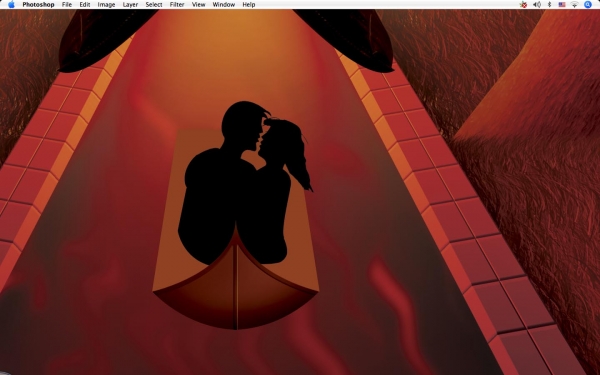Screen dimensions: 600x375
Task: Open Spotlight search
Action: pos(588,5)
